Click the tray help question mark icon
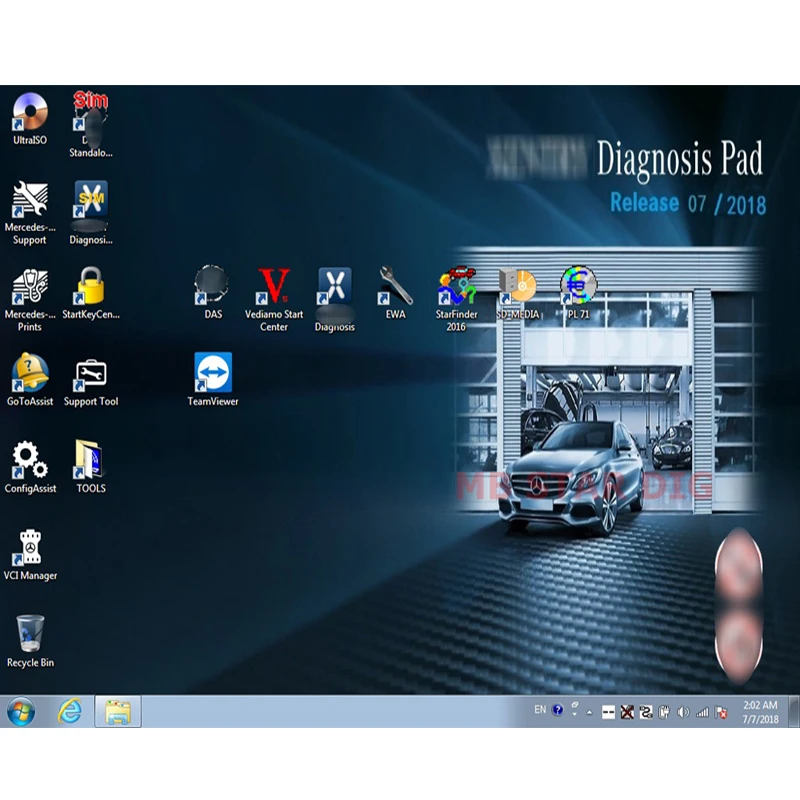The image size is (800, 800). click(x=558, y=710)
